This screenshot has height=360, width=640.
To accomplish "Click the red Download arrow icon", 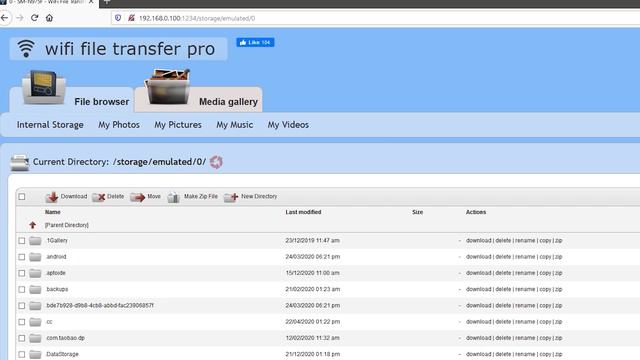I will pyautogui.click(x=52, y=197).
